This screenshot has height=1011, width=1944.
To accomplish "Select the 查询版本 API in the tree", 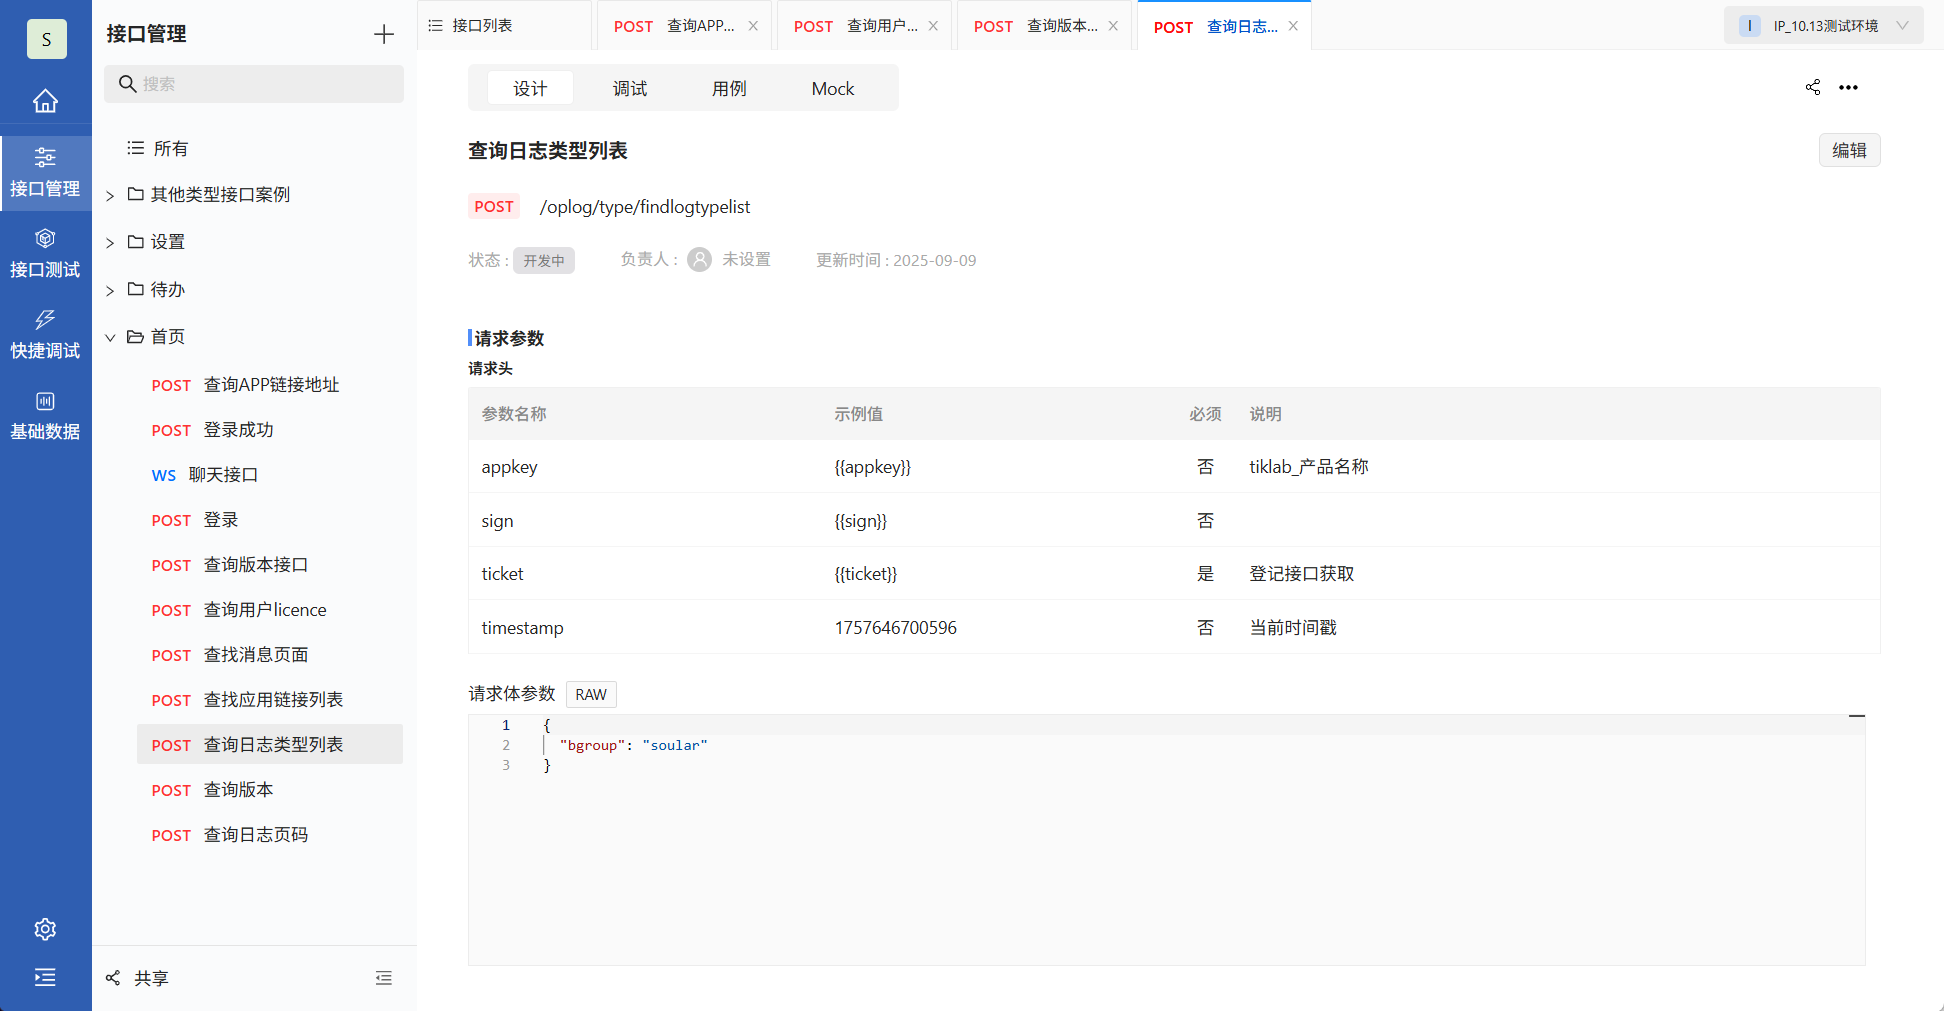I will pos(238,789).
